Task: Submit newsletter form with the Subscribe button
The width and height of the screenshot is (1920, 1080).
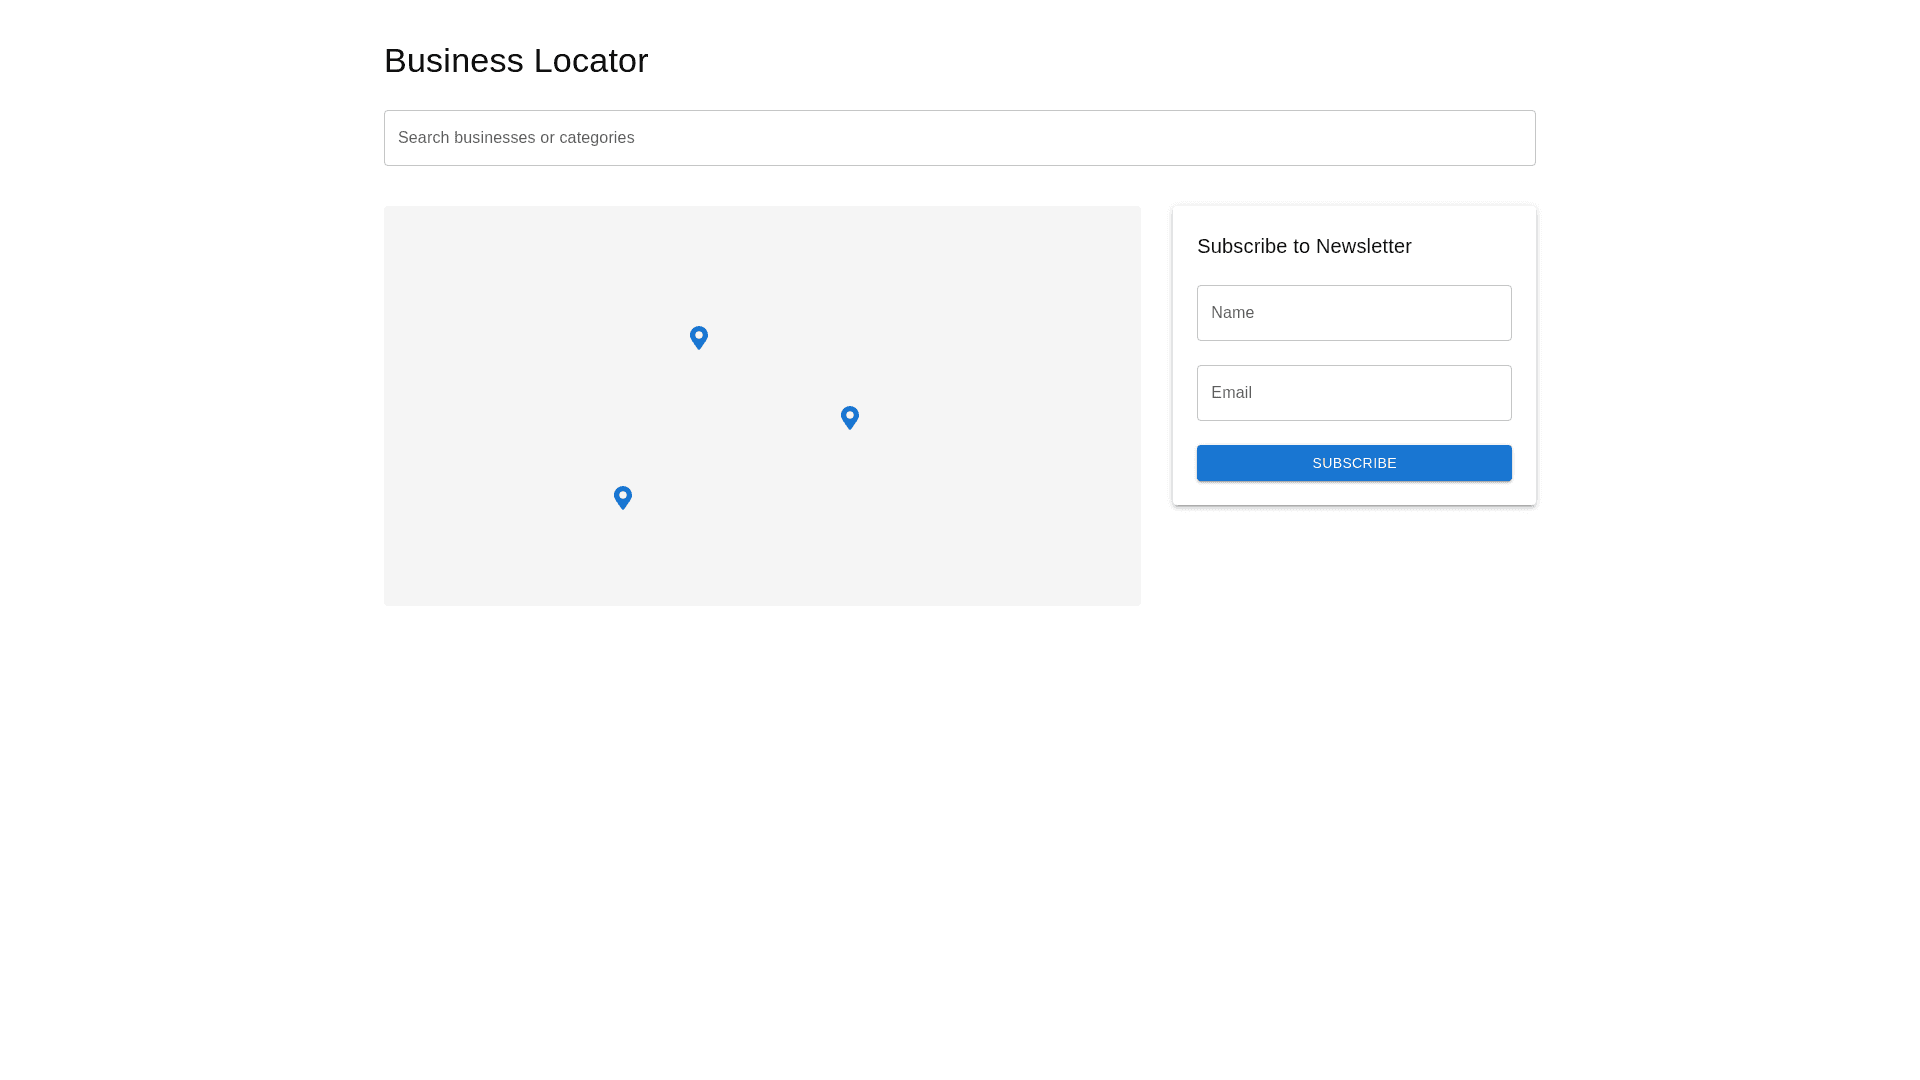Action: coord(1353,463)
